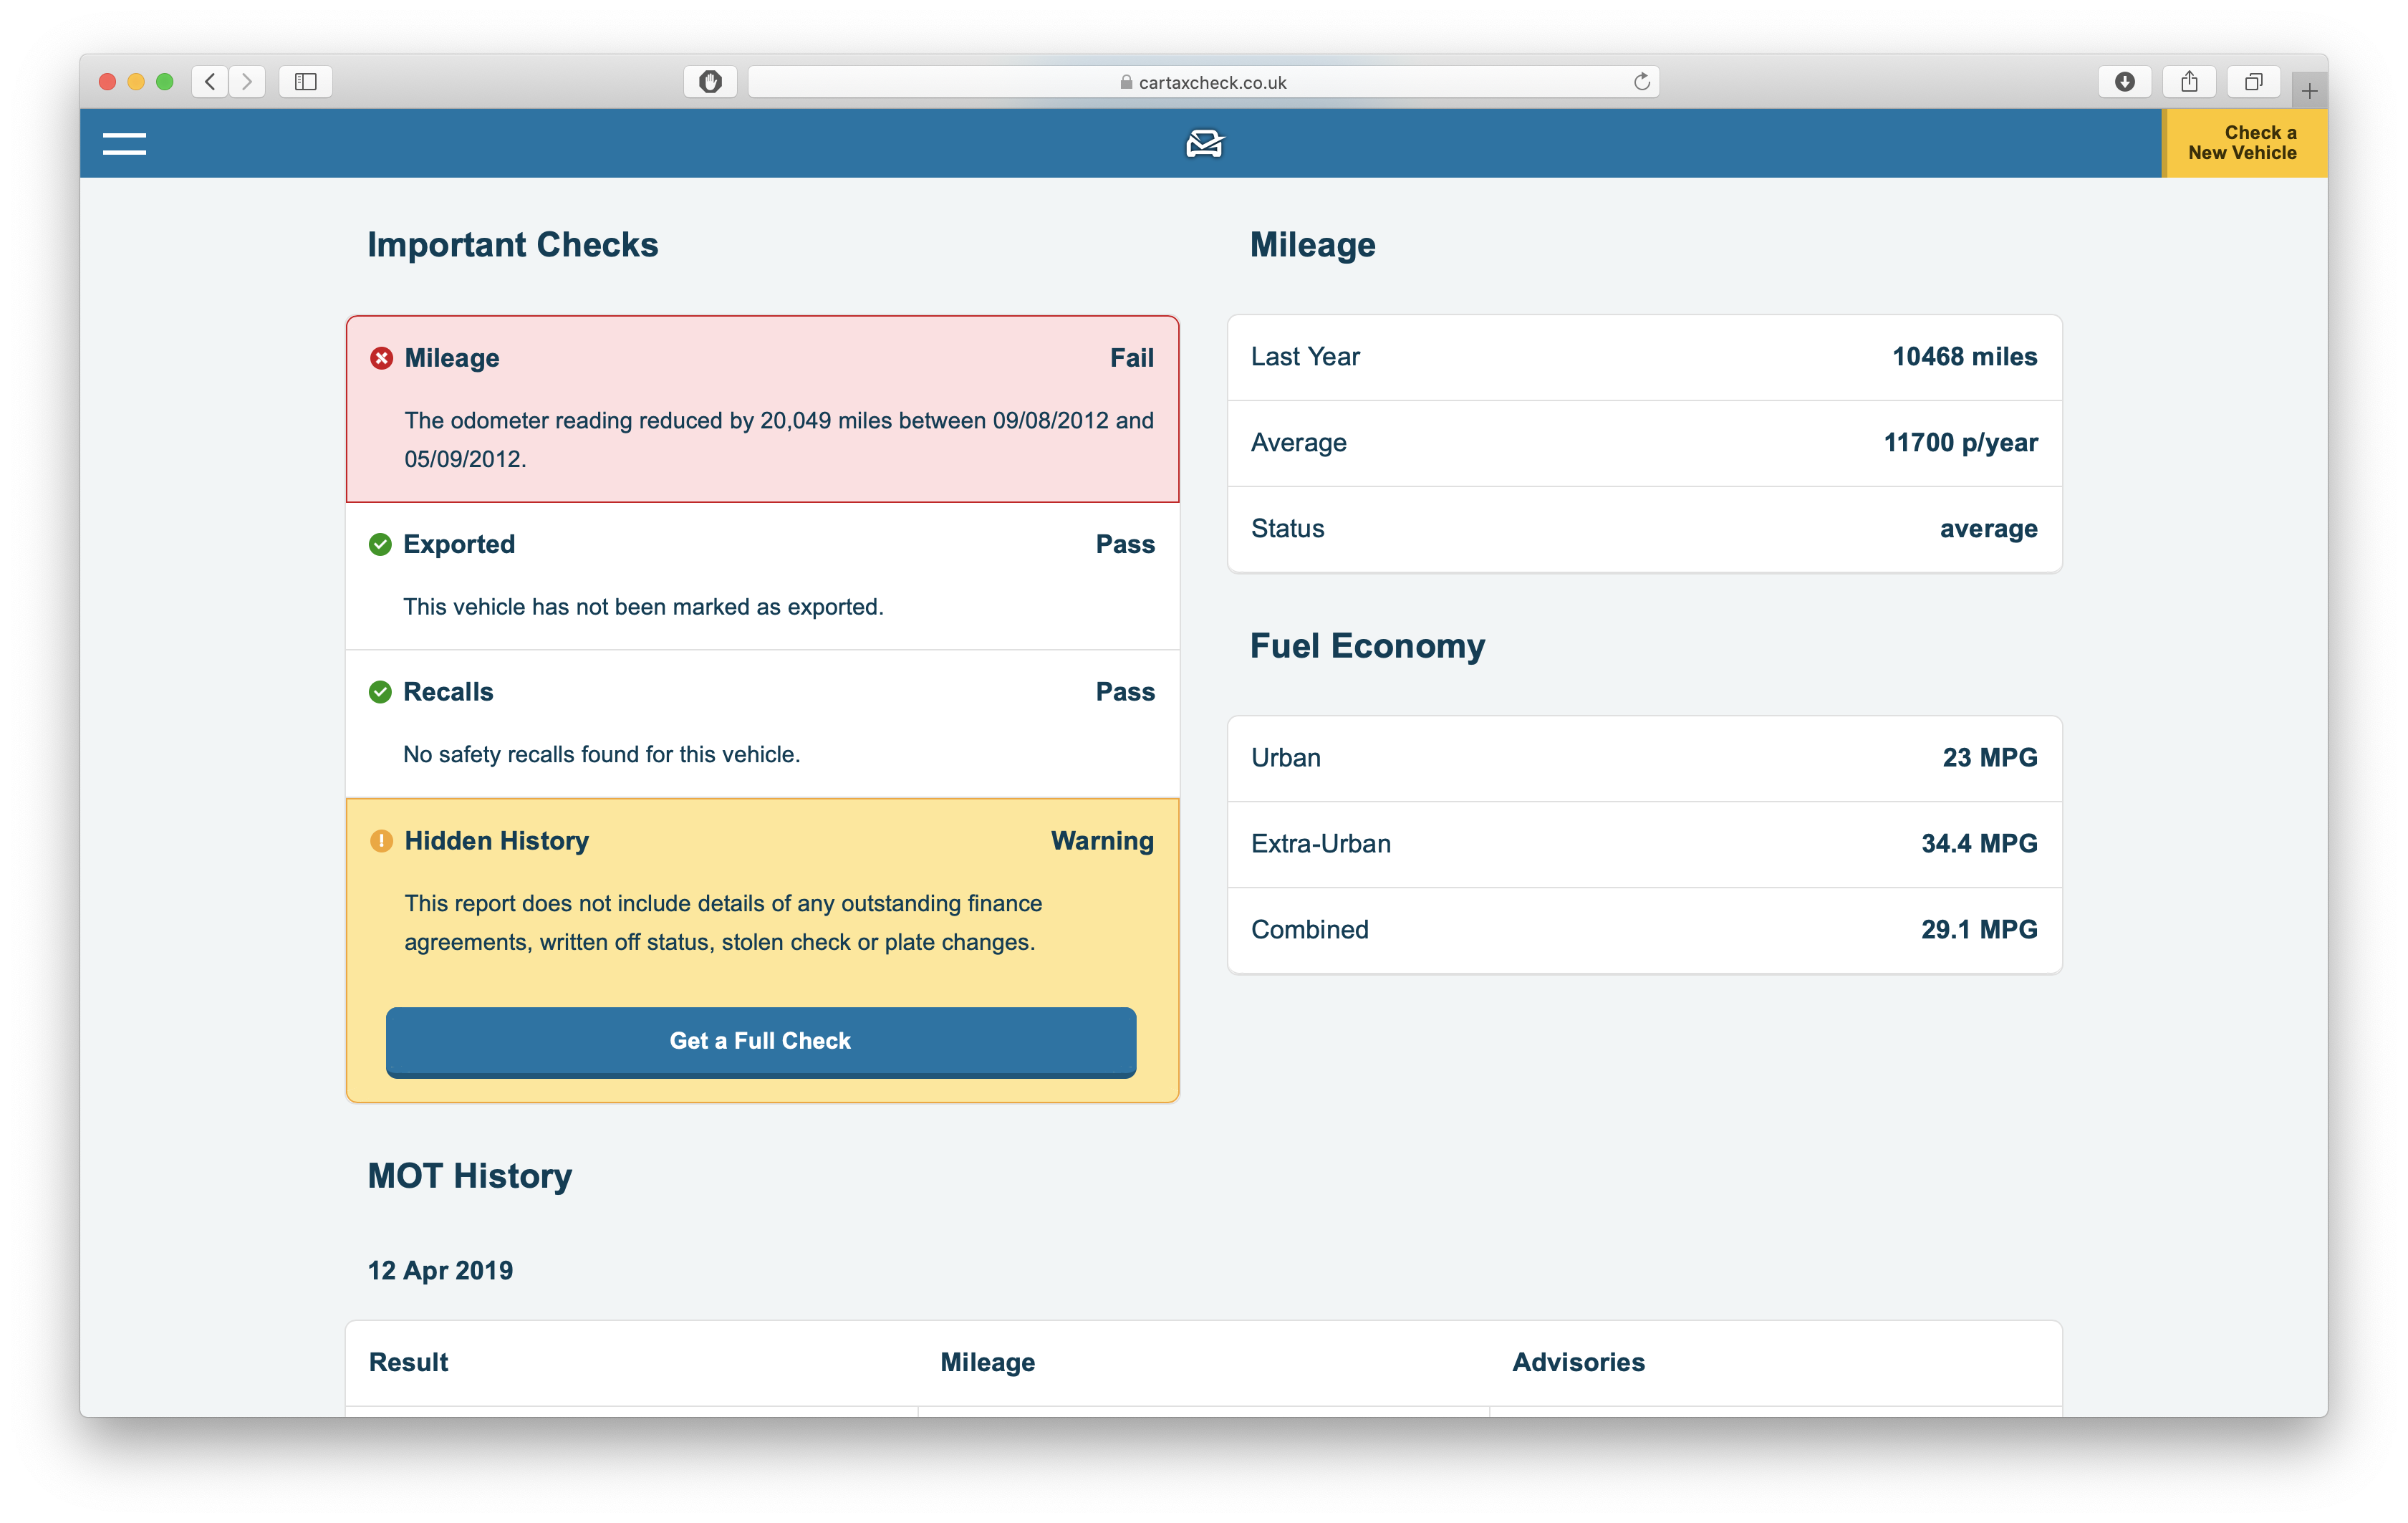The height and width of the screenshot is (1523, 2408).
Task: Click the MOT History heading
Action: click(470, 1176)
